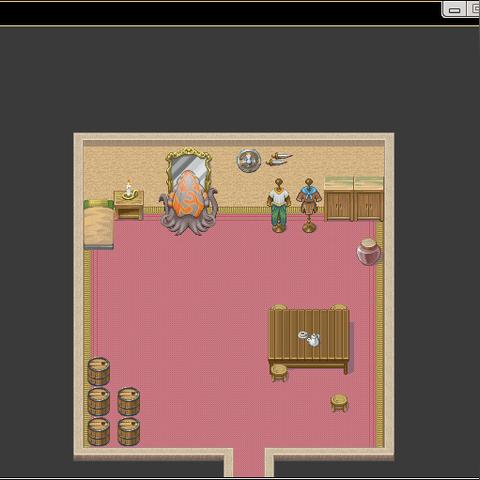The image size is (480, 480).
Task: Click the mannequin wearing blue and brown armor
Action: click(x=309, y=205)
